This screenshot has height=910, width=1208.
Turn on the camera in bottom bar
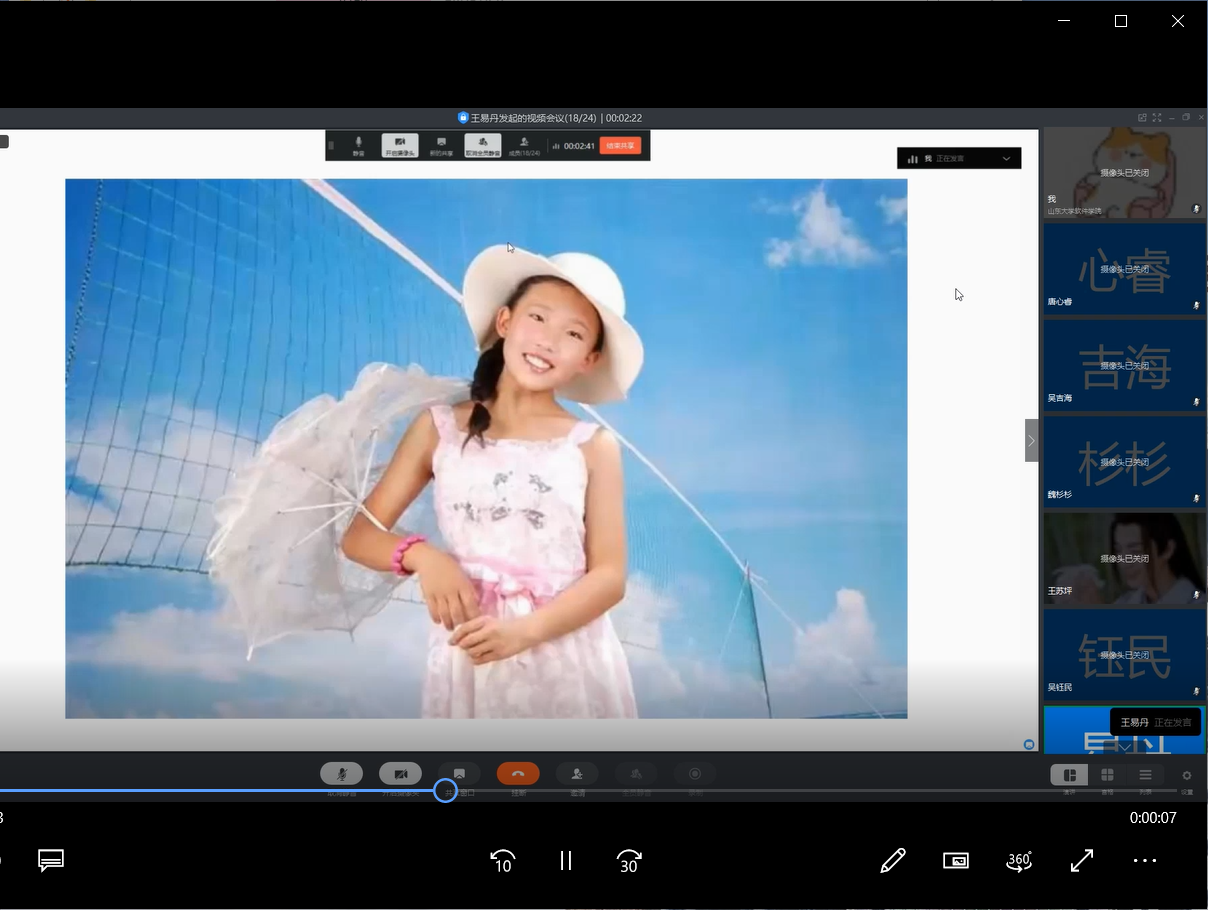(400, 774)
